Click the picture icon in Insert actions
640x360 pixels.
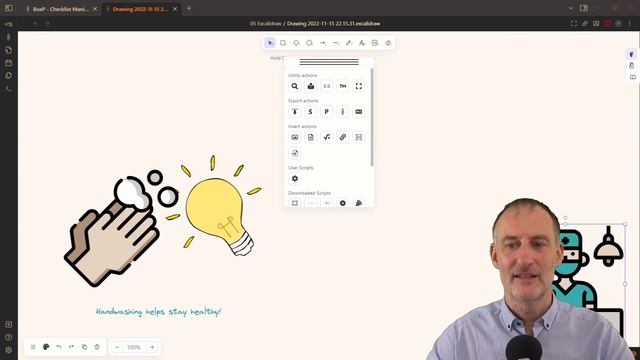pos(295,137)
